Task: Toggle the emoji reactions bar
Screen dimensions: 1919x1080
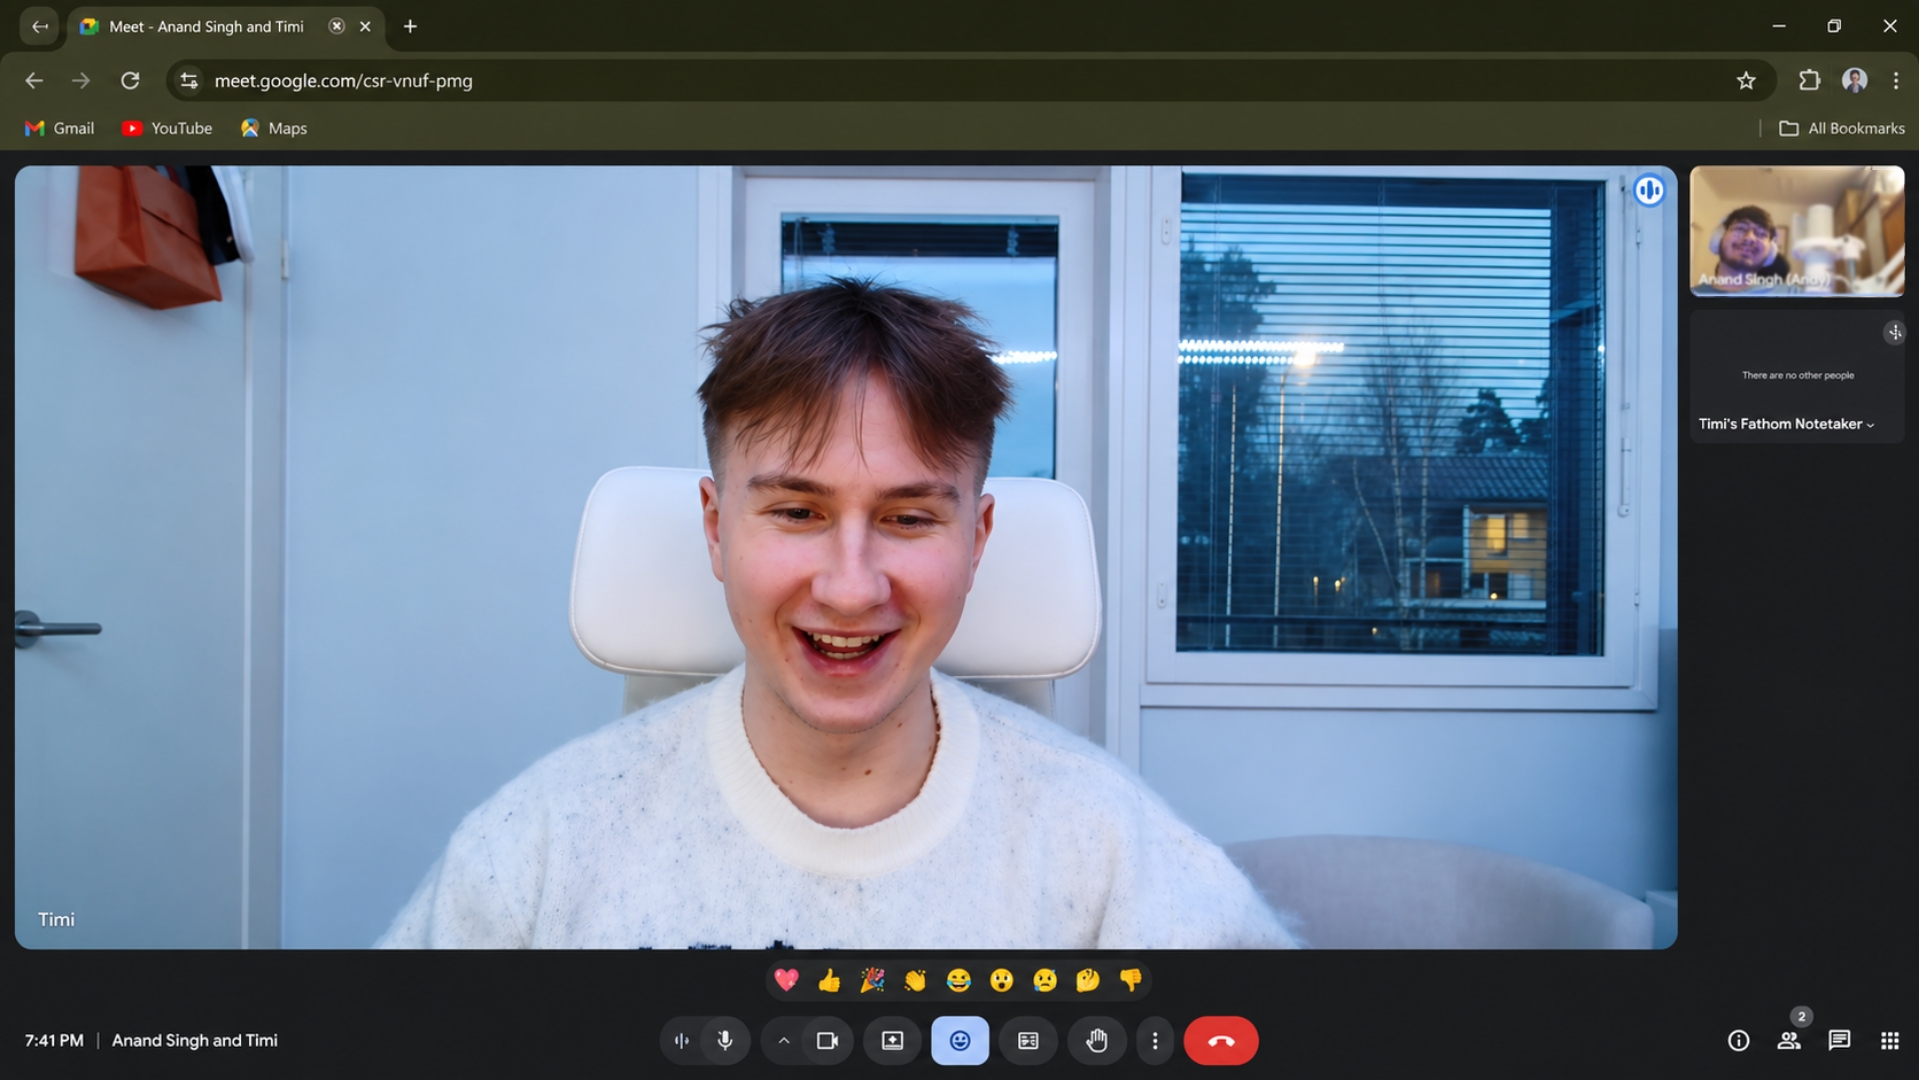Action: (960, 1040)
